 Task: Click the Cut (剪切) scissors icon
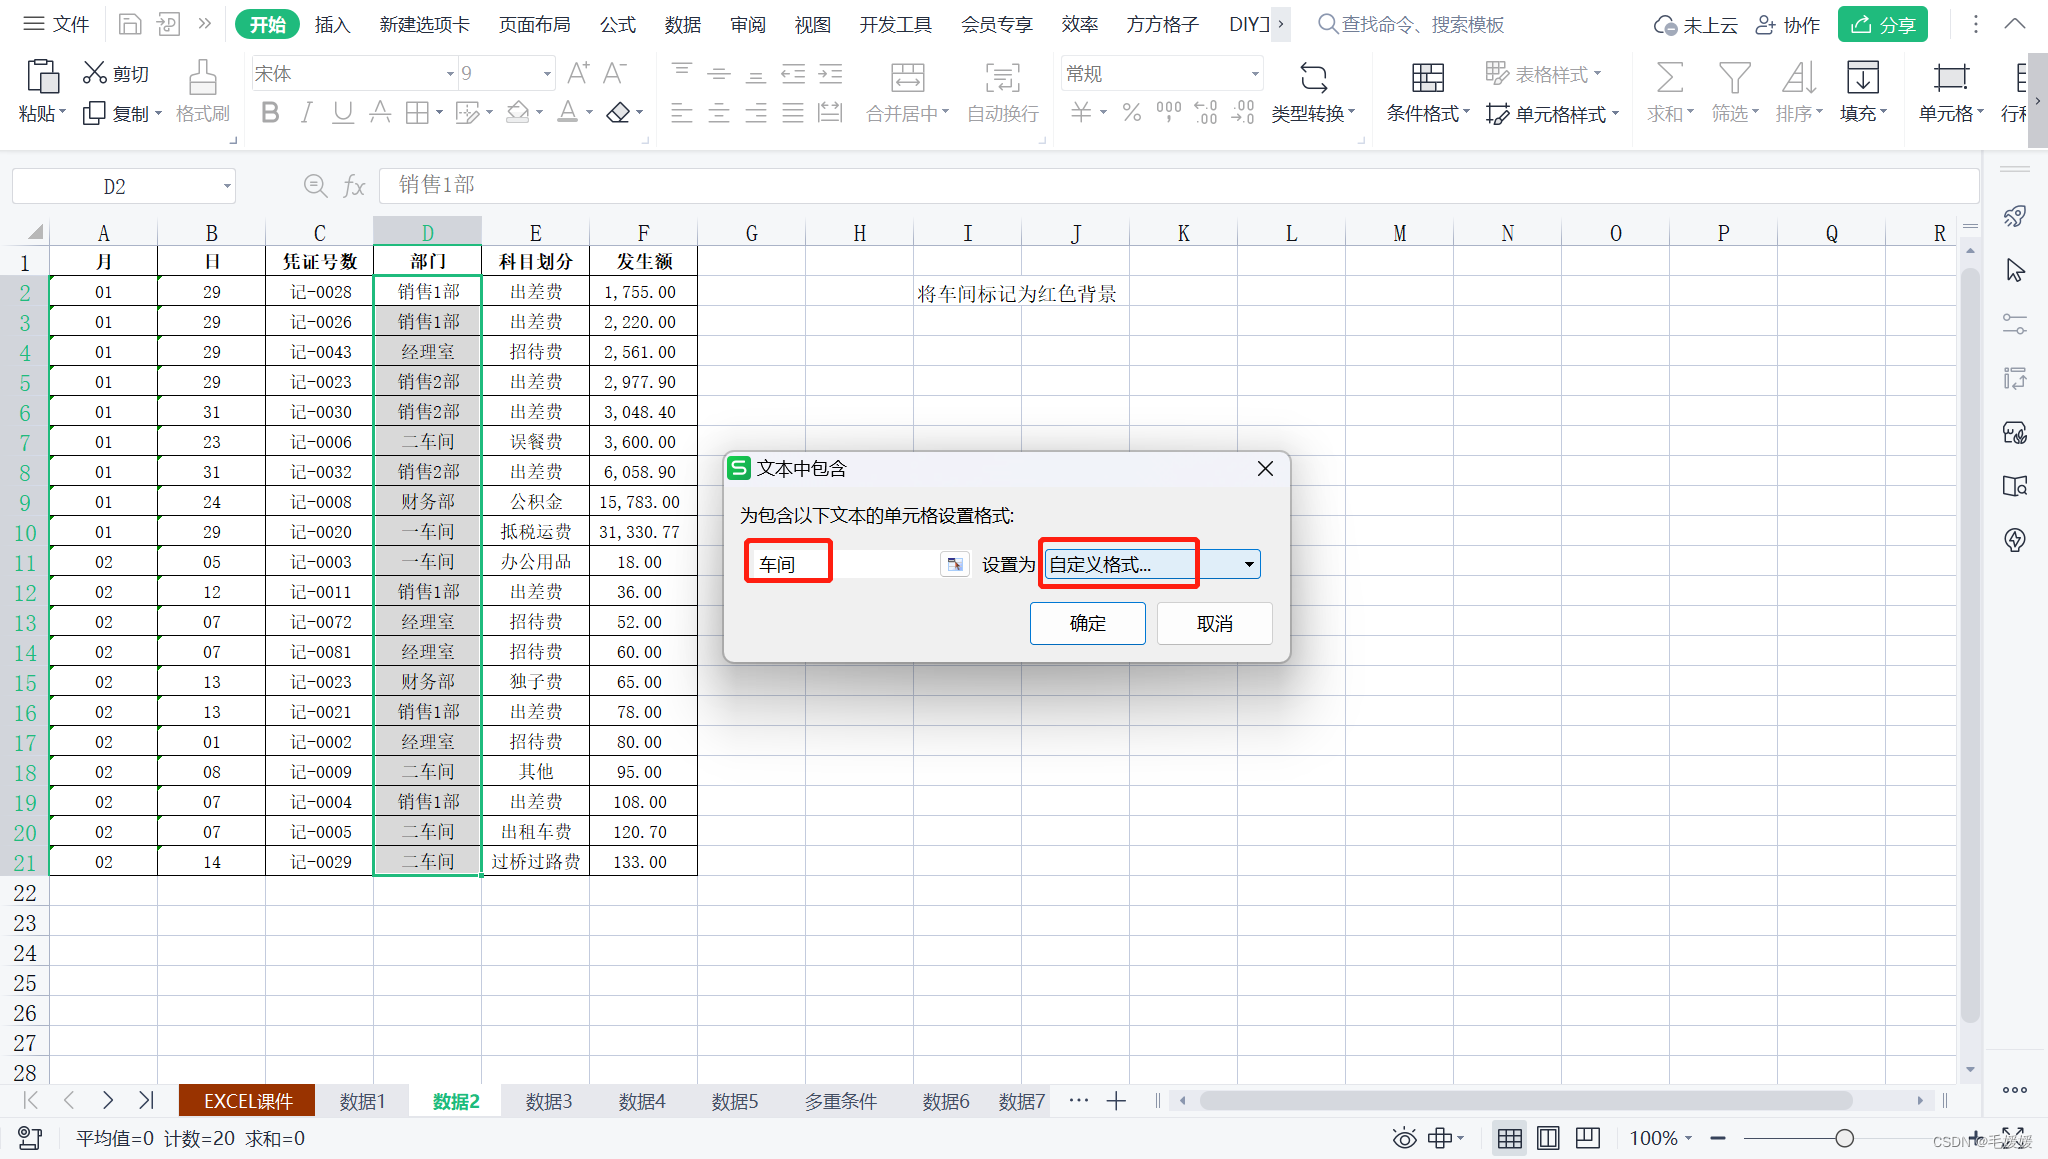coord(94,73)
